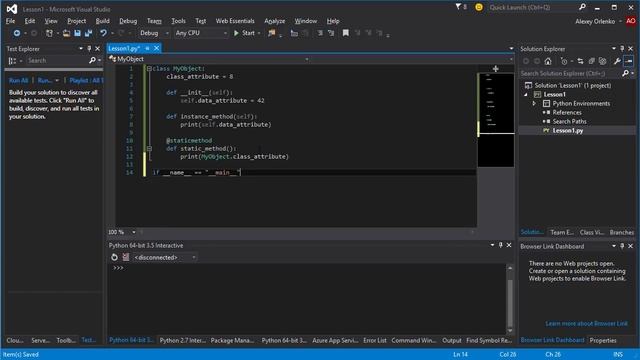Screen dimensions: 640x360
Task: Toggle auto-hide pin on Test Explorer
Action: 89,49
